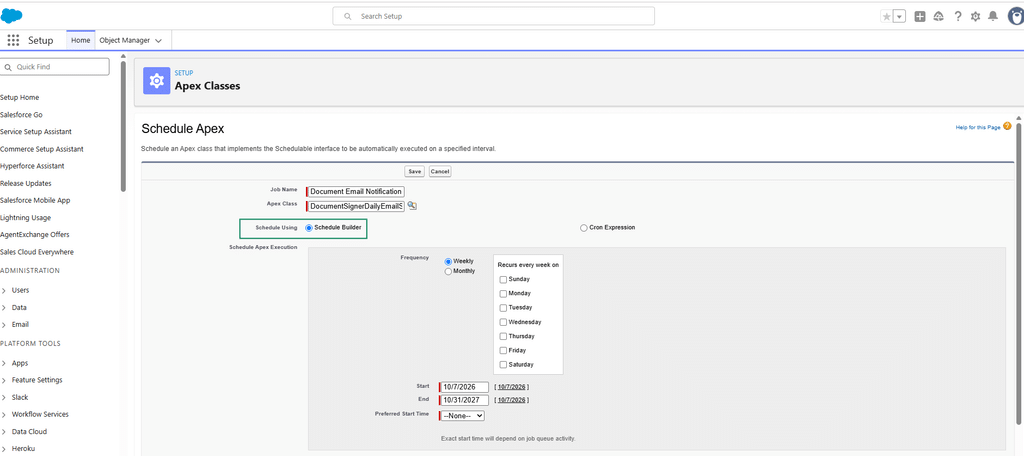This screenshot has width=1024, height=456.
Task: Open Release Updates
Action: tap(25, 183)
